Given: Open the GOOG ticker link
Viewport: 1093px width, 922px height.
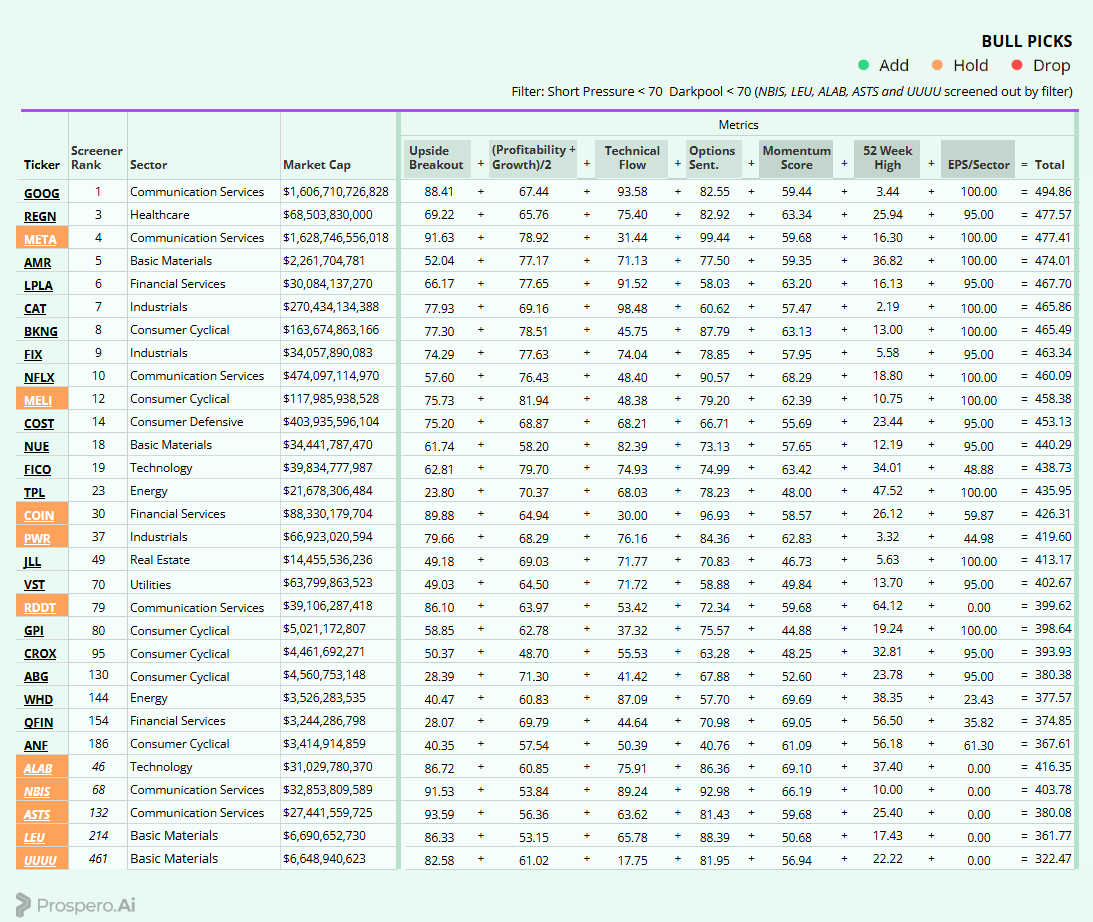Looking at the screenshot, I should (x=41, y=193).
